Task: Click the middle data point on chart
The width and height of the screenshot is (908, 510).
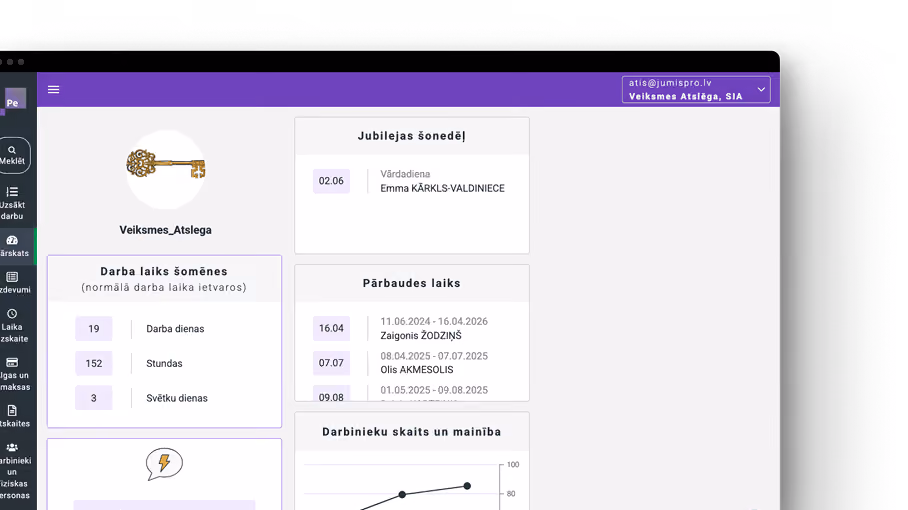Action: (x=402, y=494)
